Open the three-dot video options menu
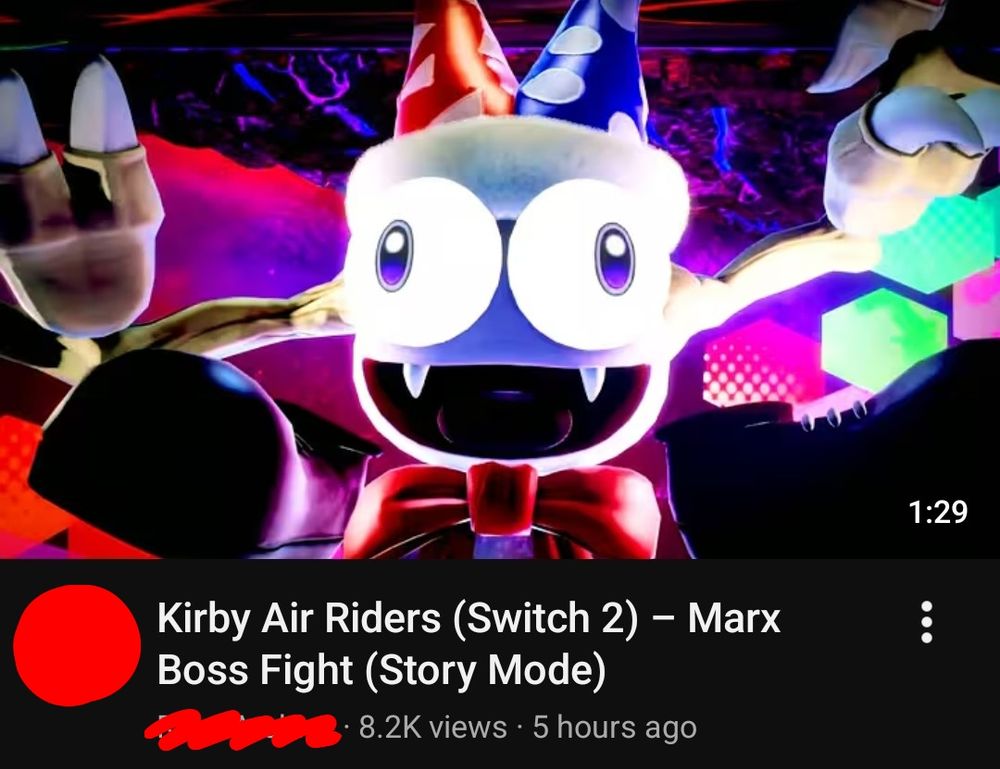The height and width of the screenshot is (769, 1000). pos(927,622)
